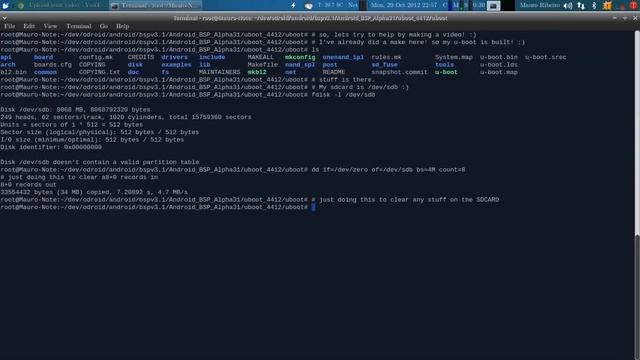Click the green 'u-boot' executable name

pyautogui.click(x=446, y=72)
